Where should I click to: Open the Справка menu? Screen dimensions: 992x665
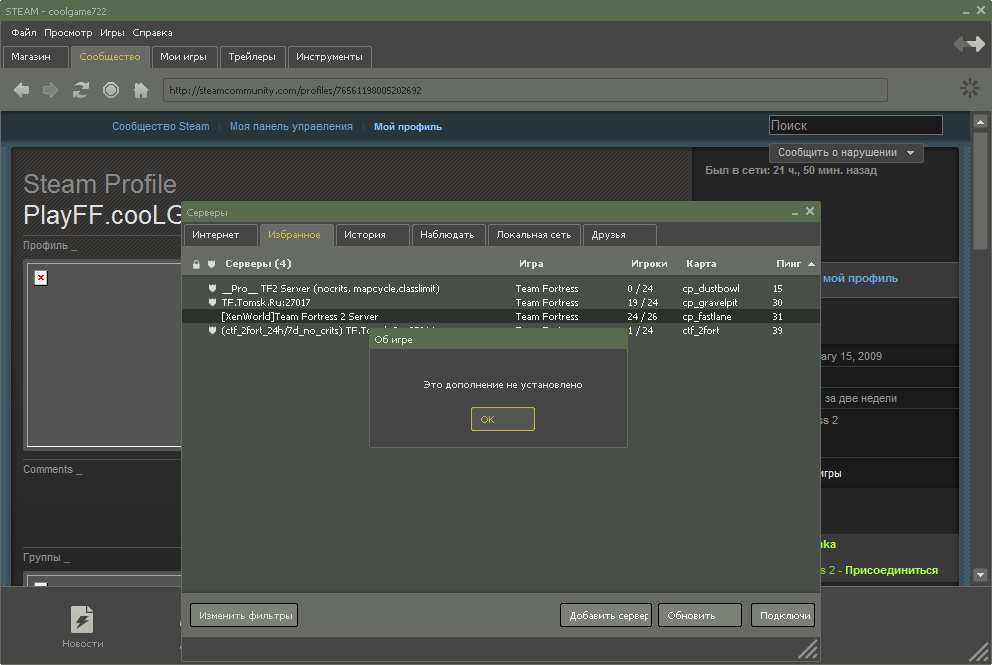point(152,32)
